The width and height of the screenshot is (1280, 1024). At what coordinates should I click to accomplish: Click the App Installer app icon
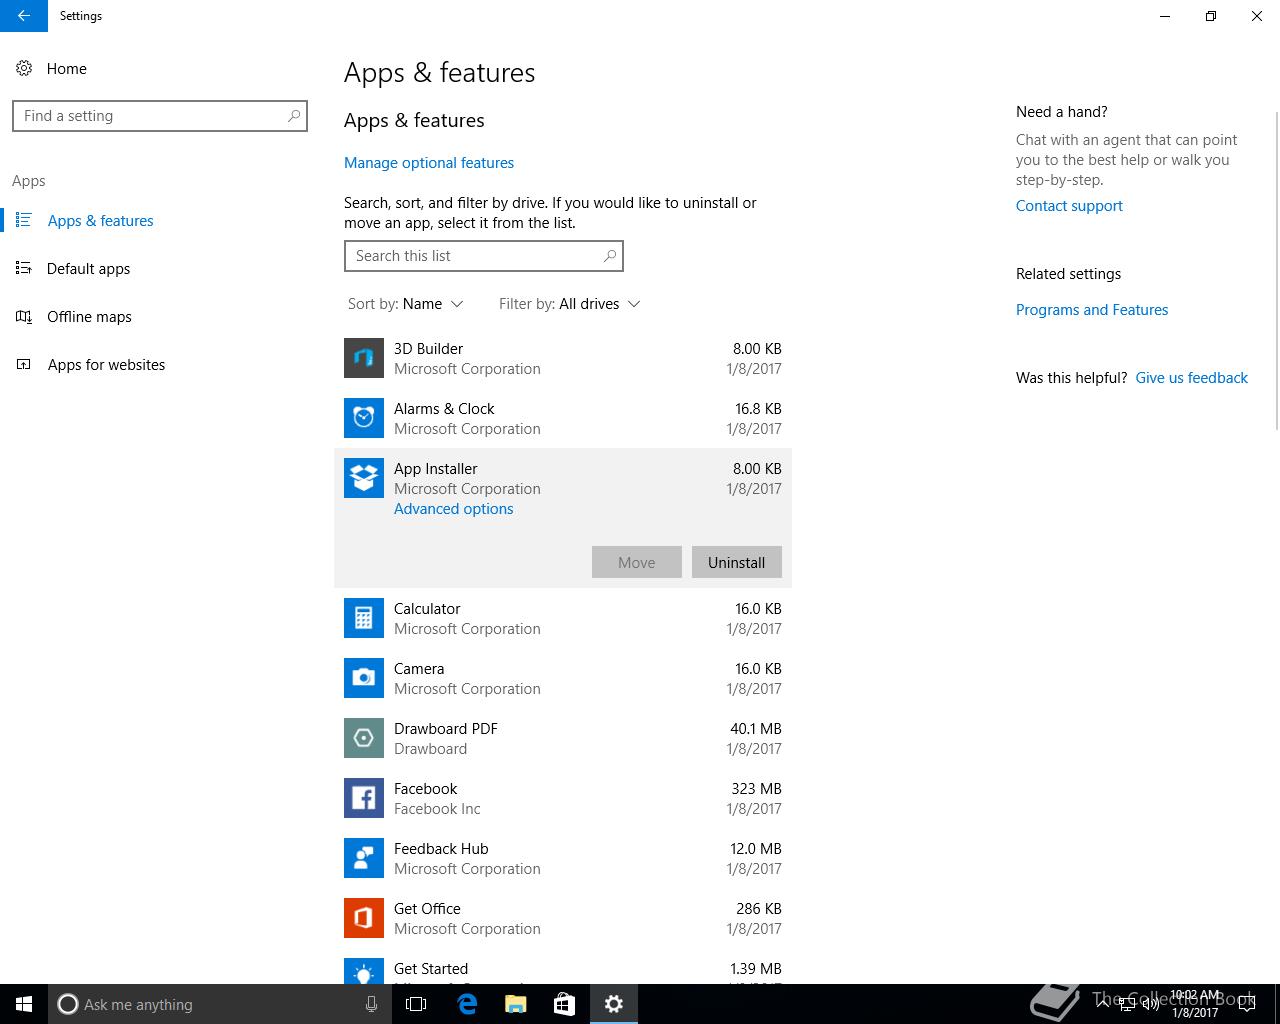[x=364, y=478]
